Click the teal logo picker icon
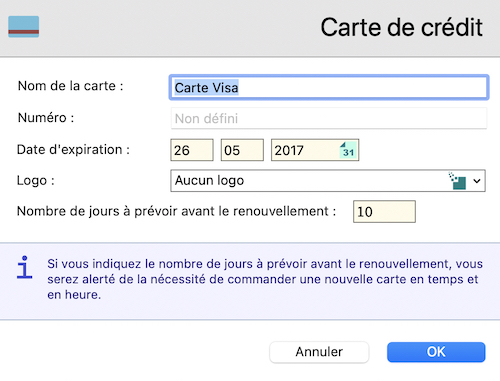This screenshot has height=381, width=500. point(457,181)
